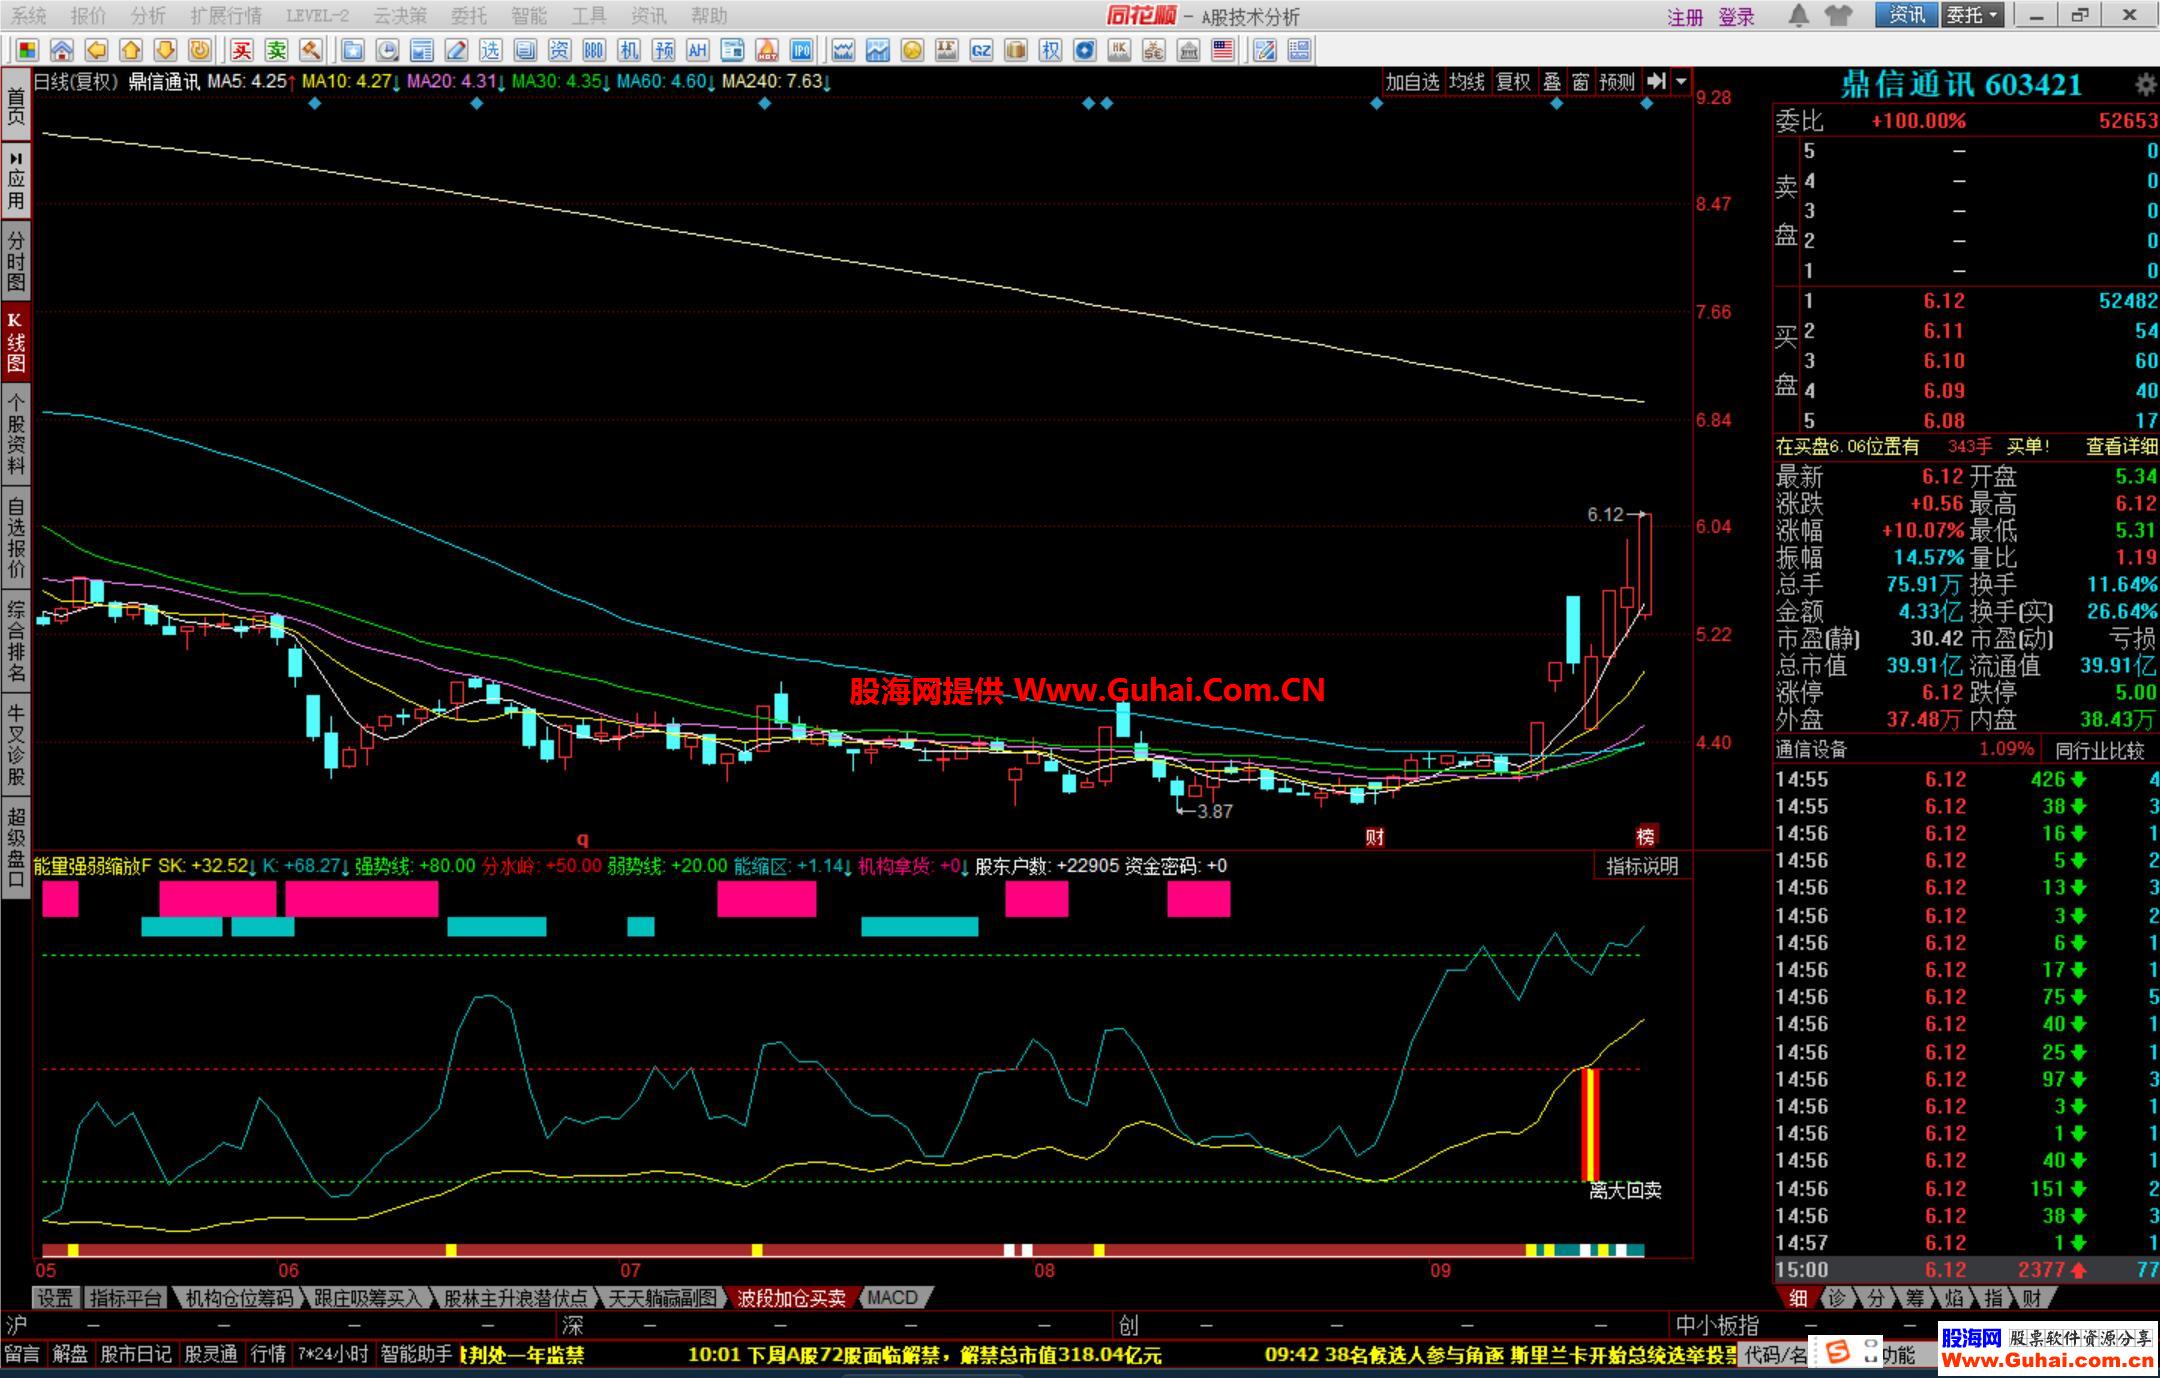Click the 指标平台 button
Screen dimensions: 2160x1378
click(124, 1298)
